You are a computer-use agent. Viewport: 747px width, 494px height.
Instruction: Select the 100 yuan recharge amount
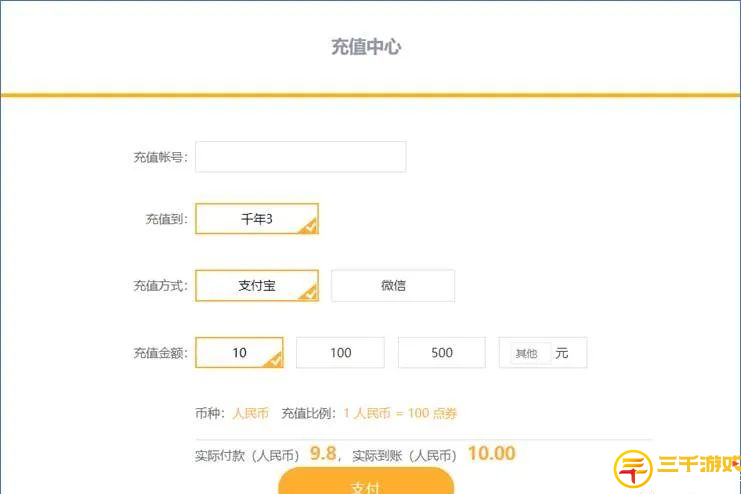pos(340,353)
